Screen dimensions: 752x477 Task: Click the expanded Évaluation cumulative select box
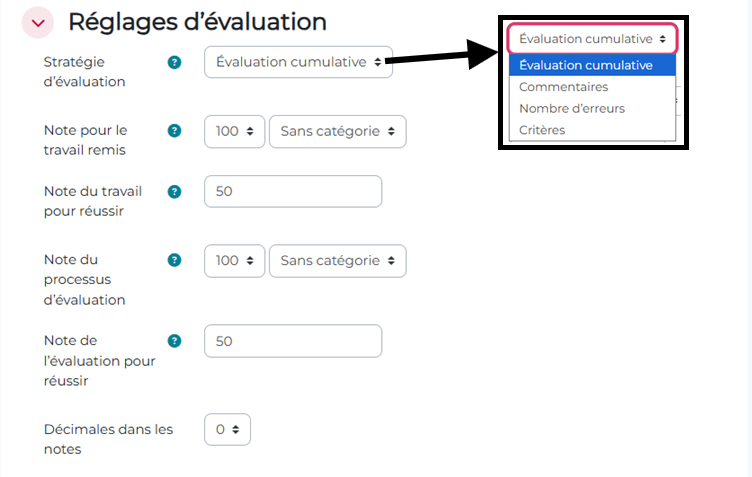click(592, 39)
